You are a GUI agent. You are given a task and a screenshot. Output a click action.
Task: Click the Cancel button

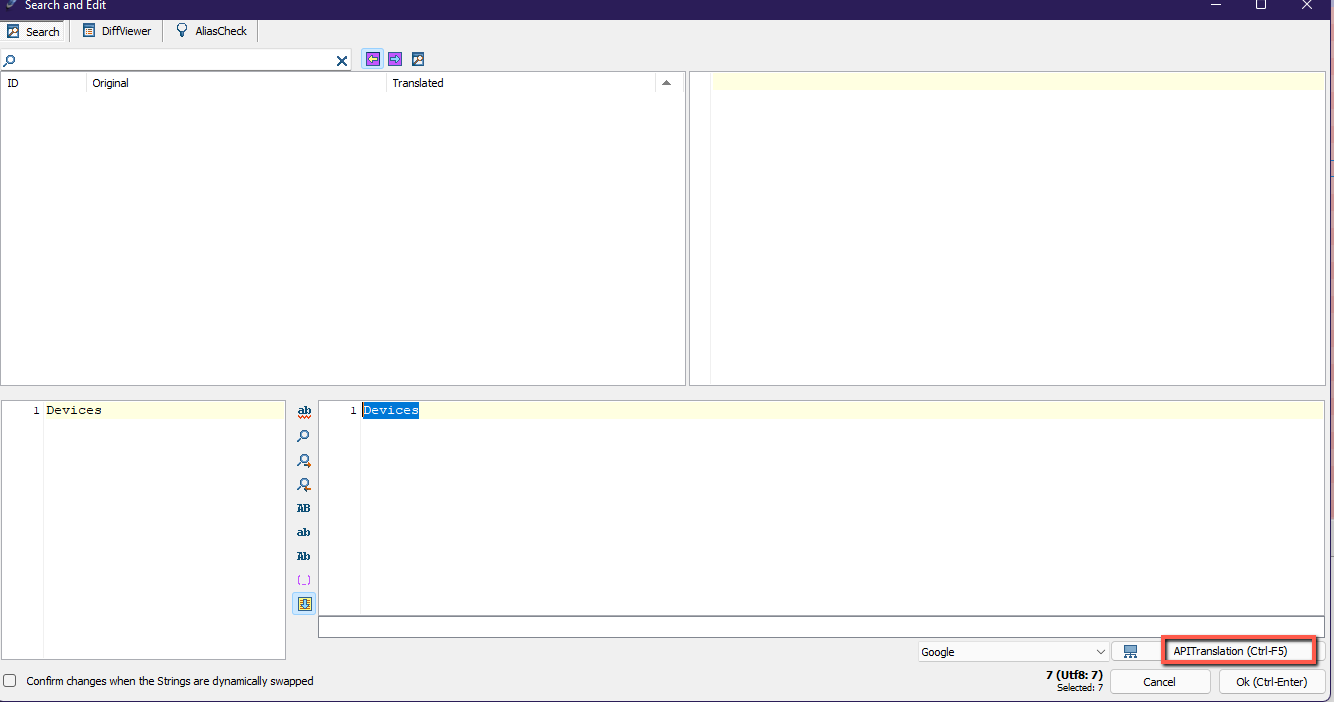pos(1160,682)
